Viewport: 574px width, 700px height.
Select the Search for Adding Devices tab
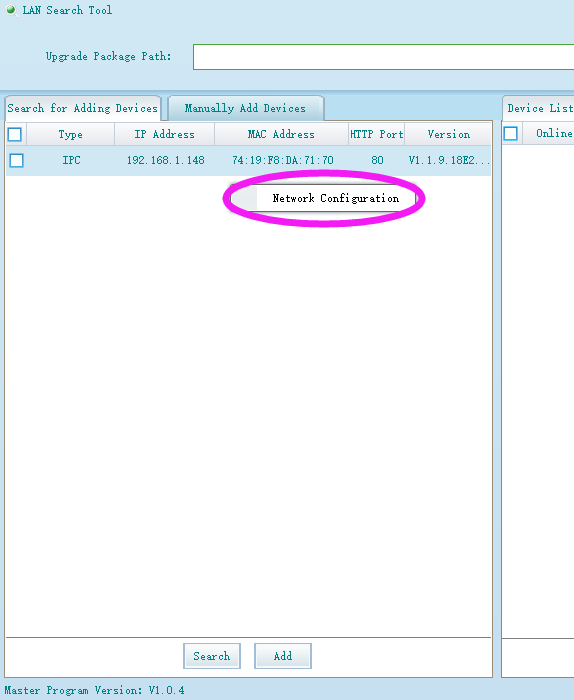pyautogui.click(x=83, y=108)
